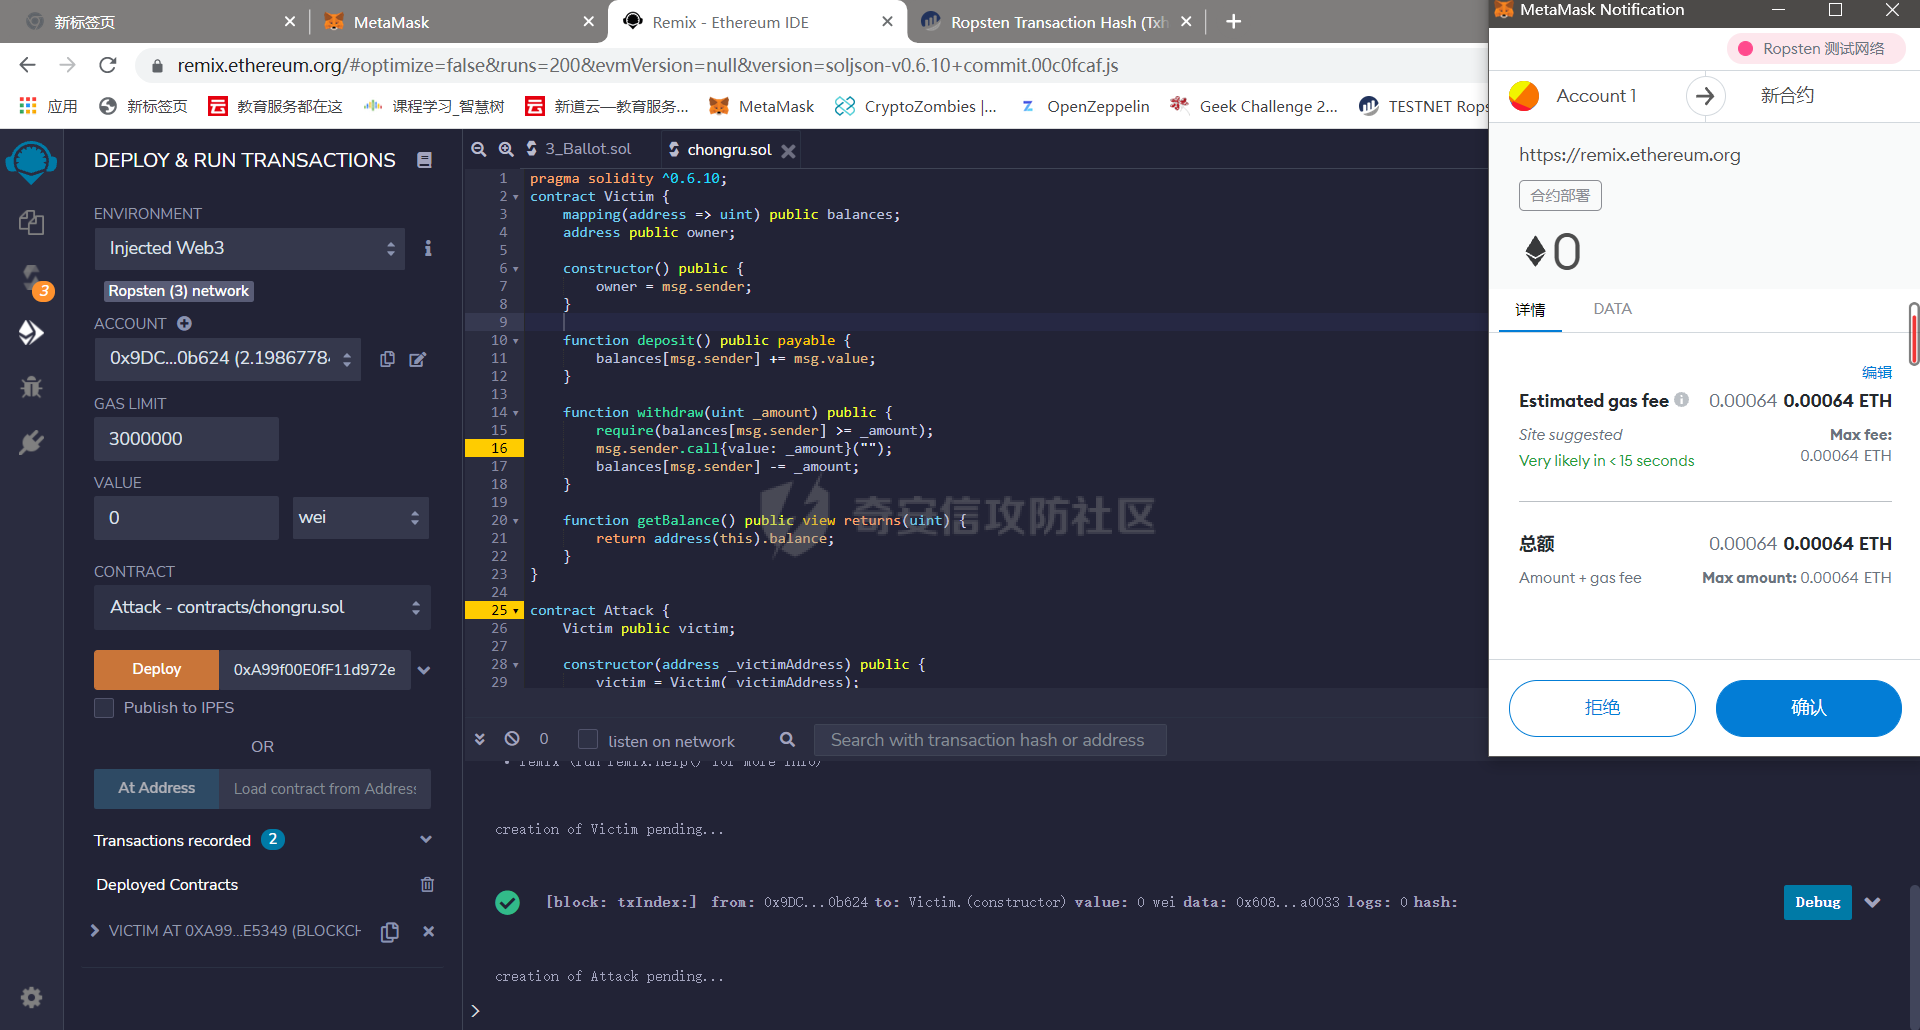Open new browser tab plus
The image size is (1920, 1030).
(x=1233, y=21)
